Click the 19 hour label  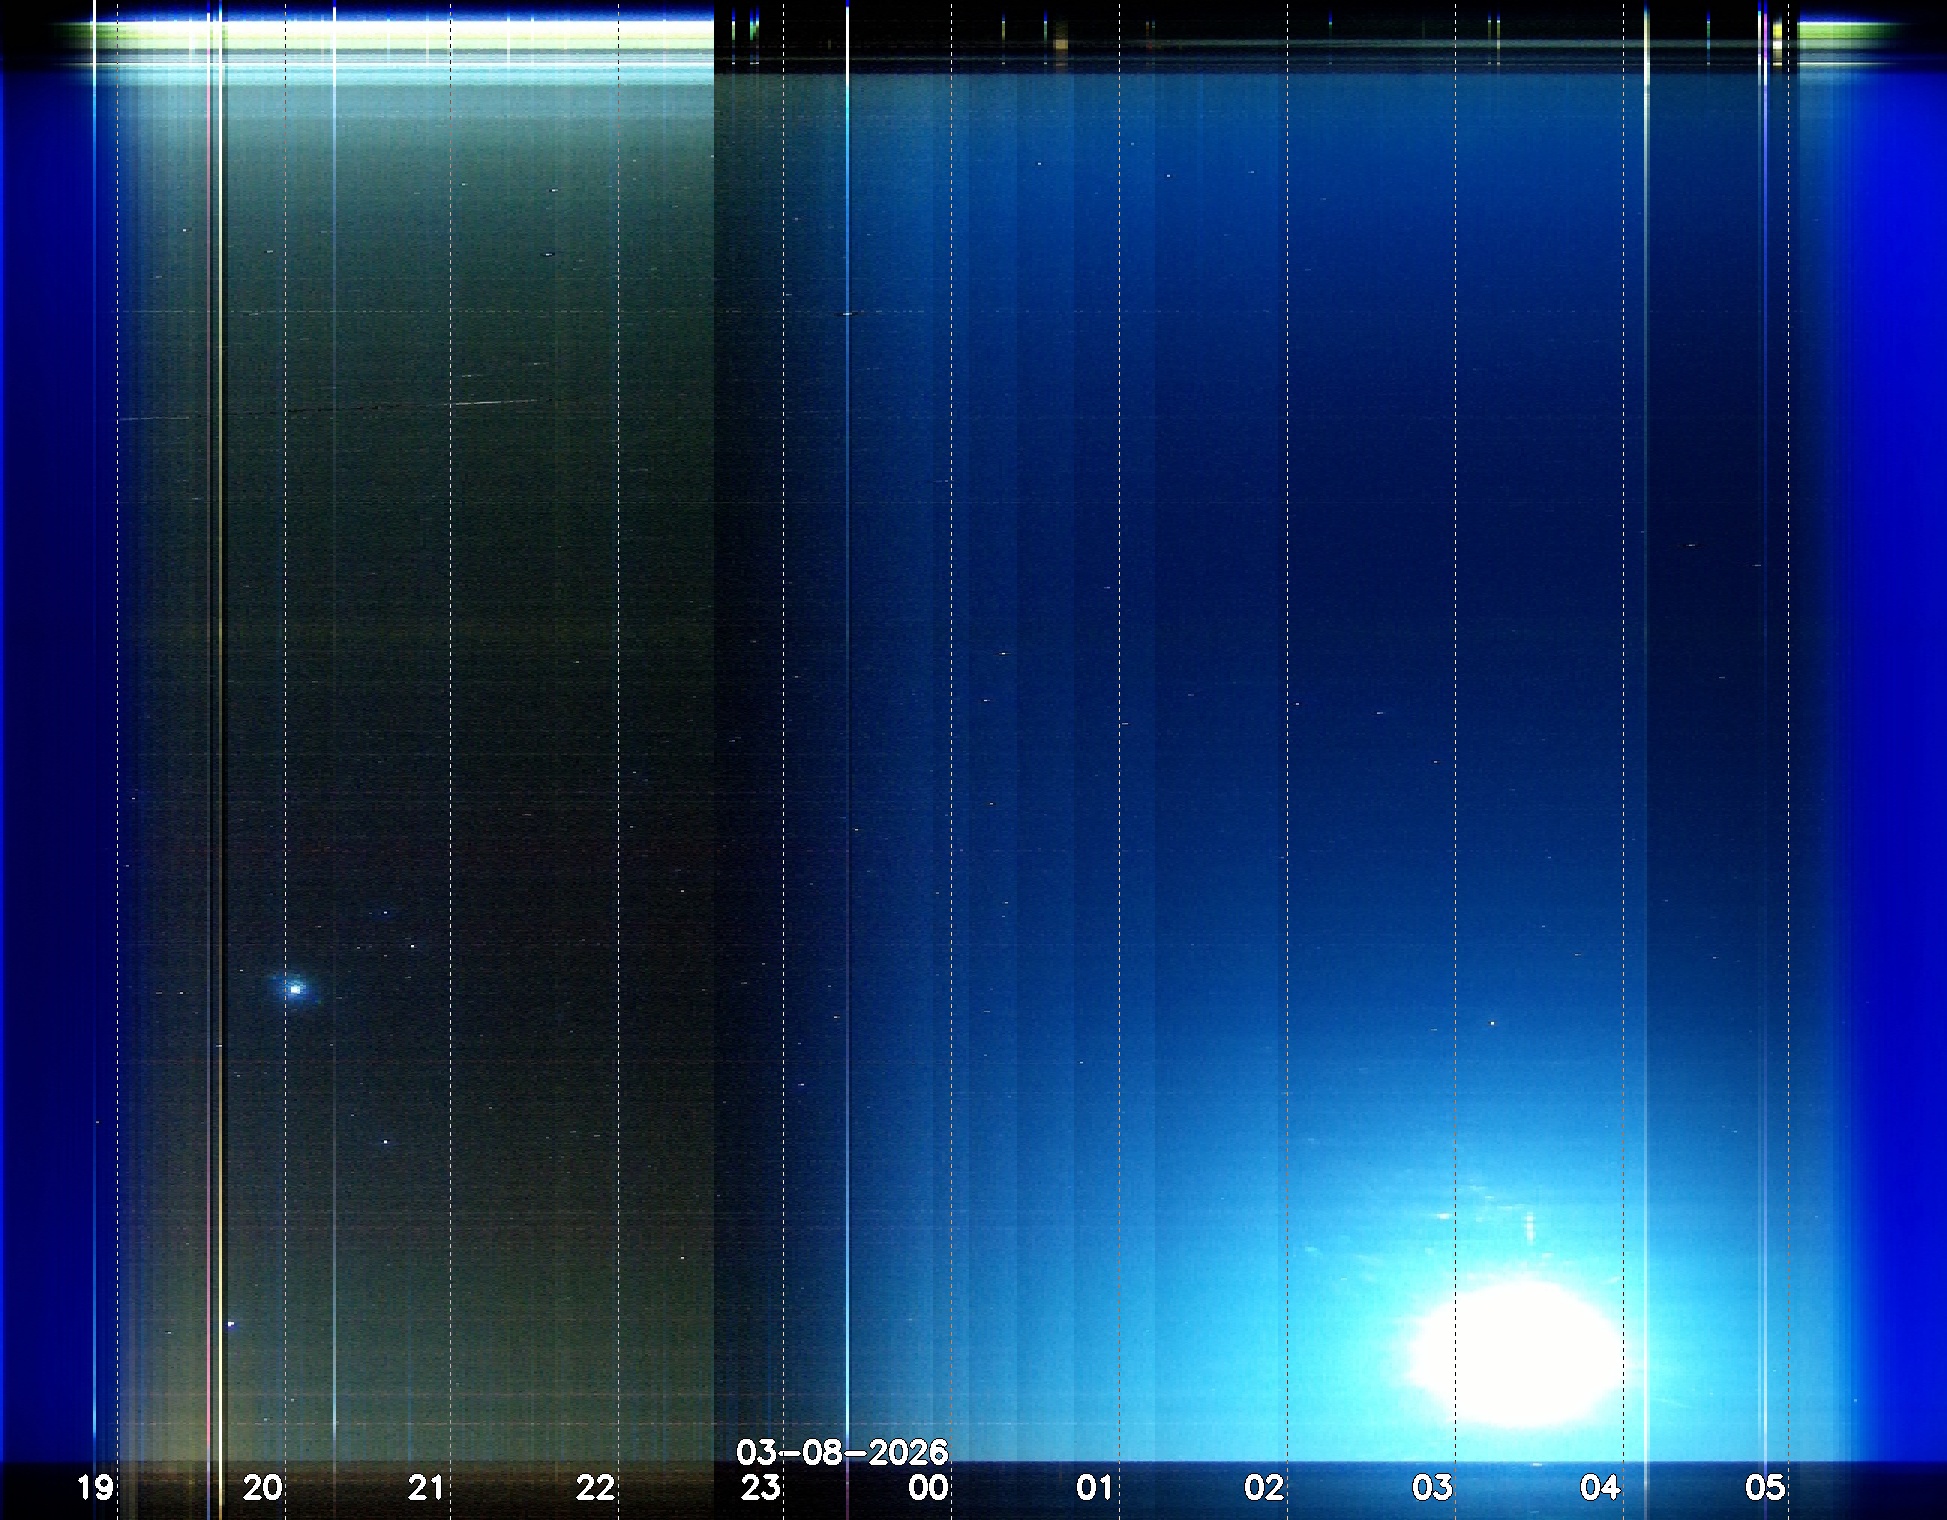tap(96, 1488)
